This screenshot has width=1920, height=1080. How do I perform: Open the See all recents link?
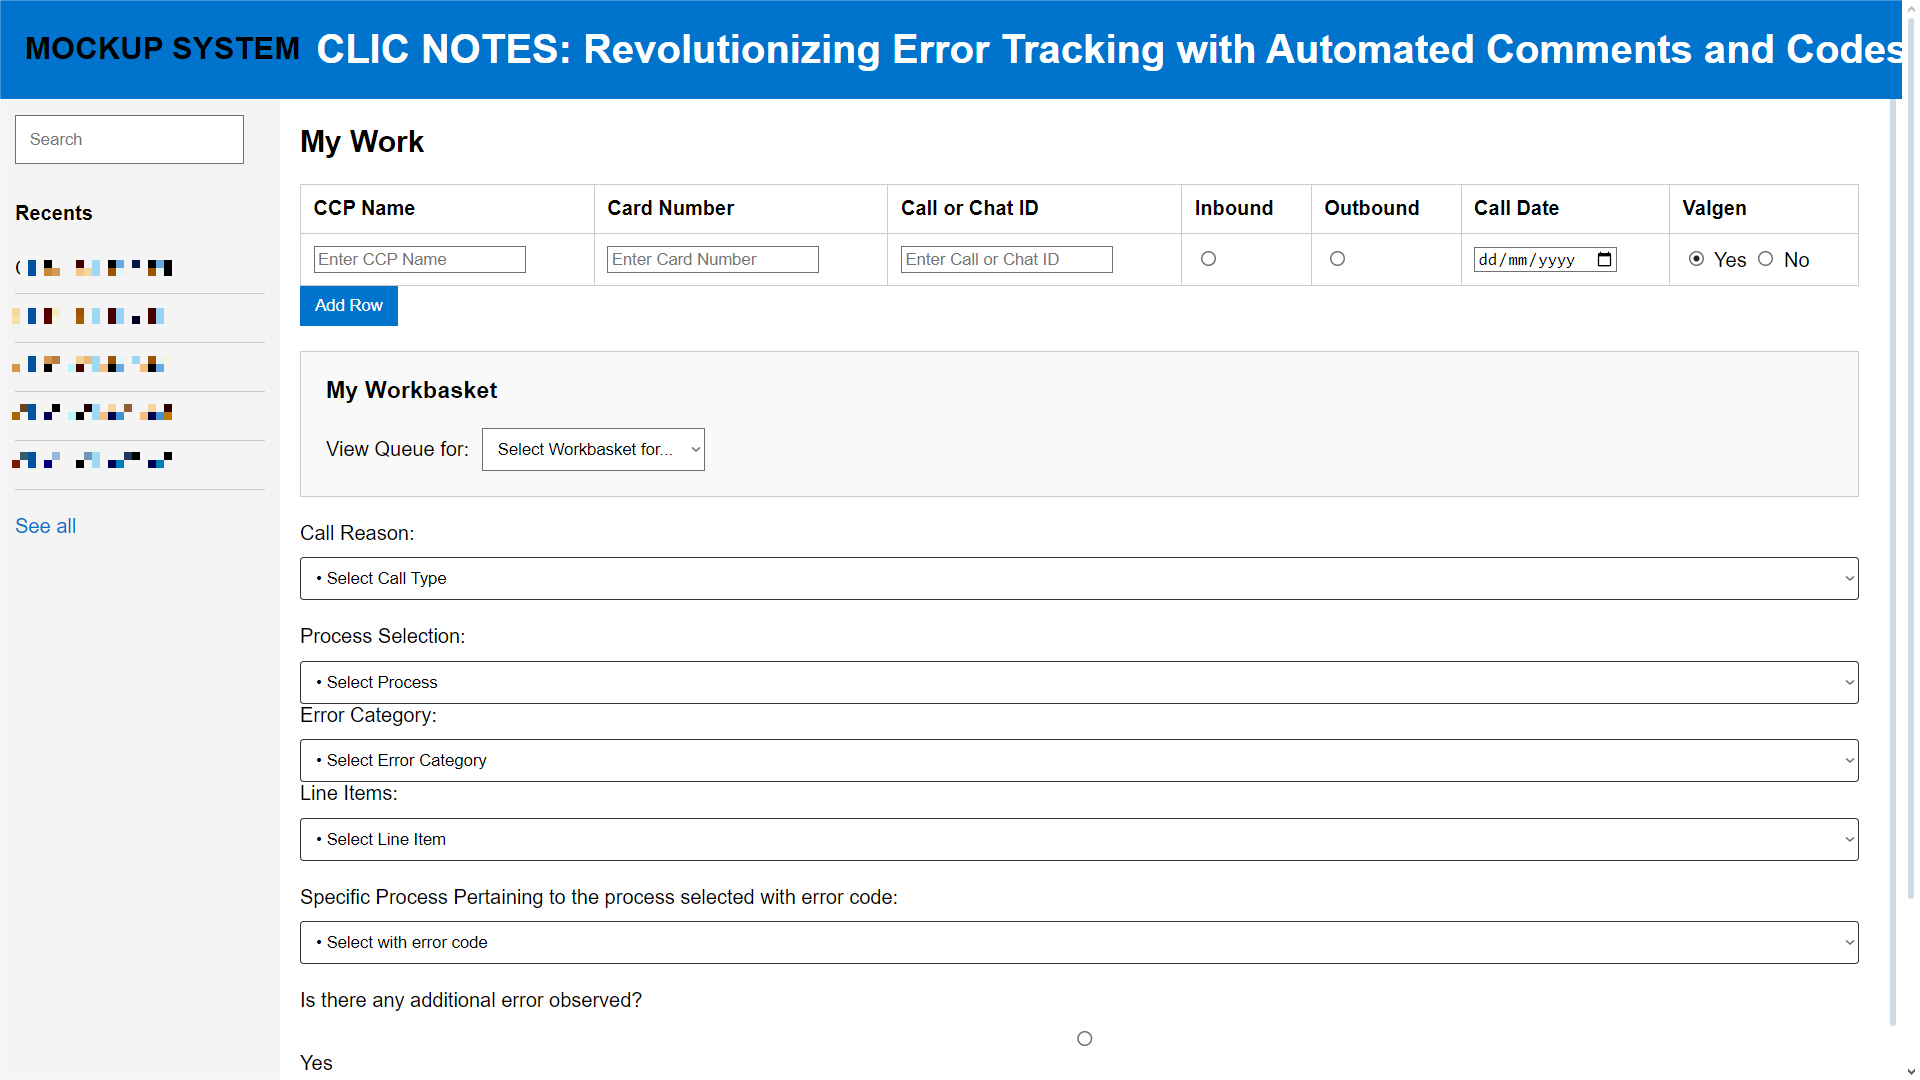coord(46,527)
